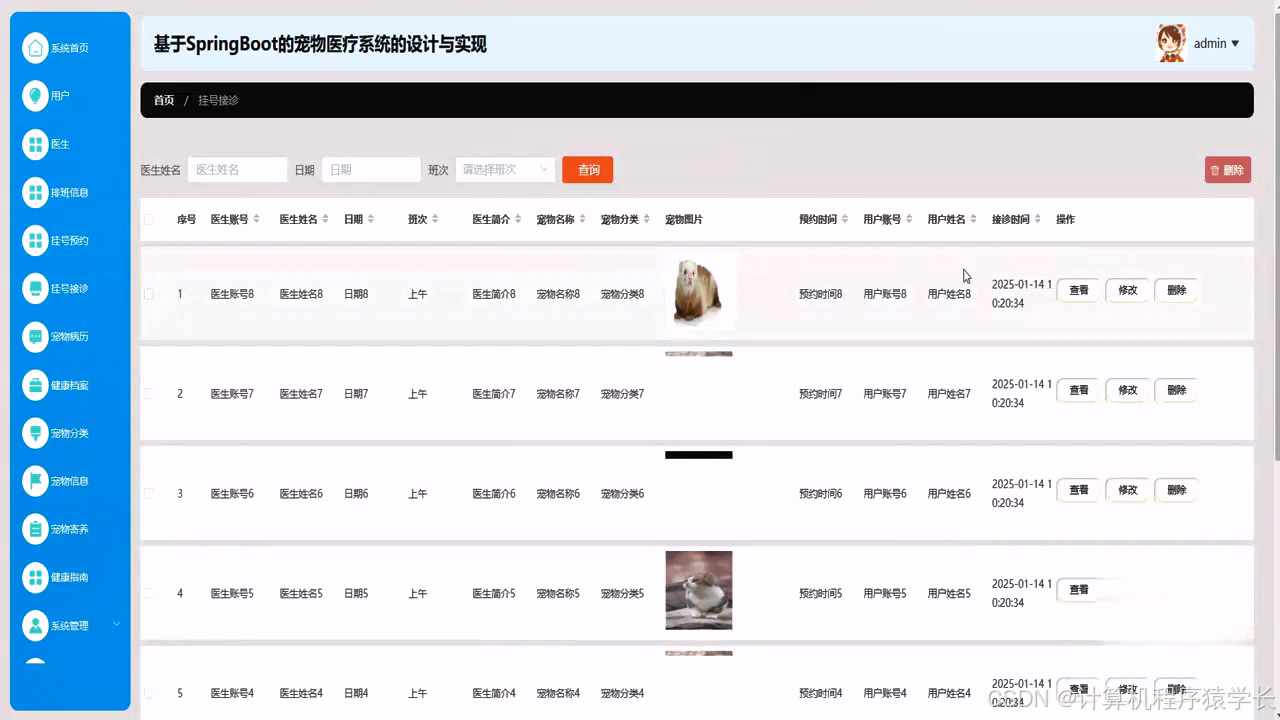Click the orange 查询 search button
The width and height of the screenshot is (1280, 720).
click(x=587, y=169)
